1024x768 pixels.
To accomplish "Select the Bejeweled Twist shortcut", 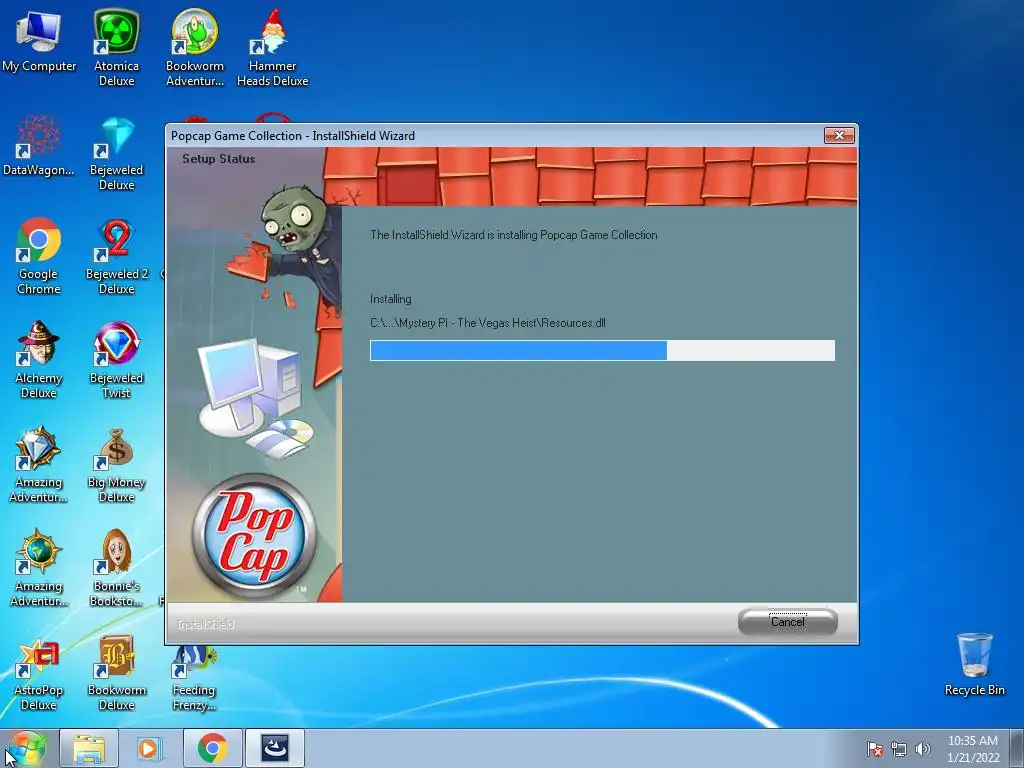I will pos(116,360).
